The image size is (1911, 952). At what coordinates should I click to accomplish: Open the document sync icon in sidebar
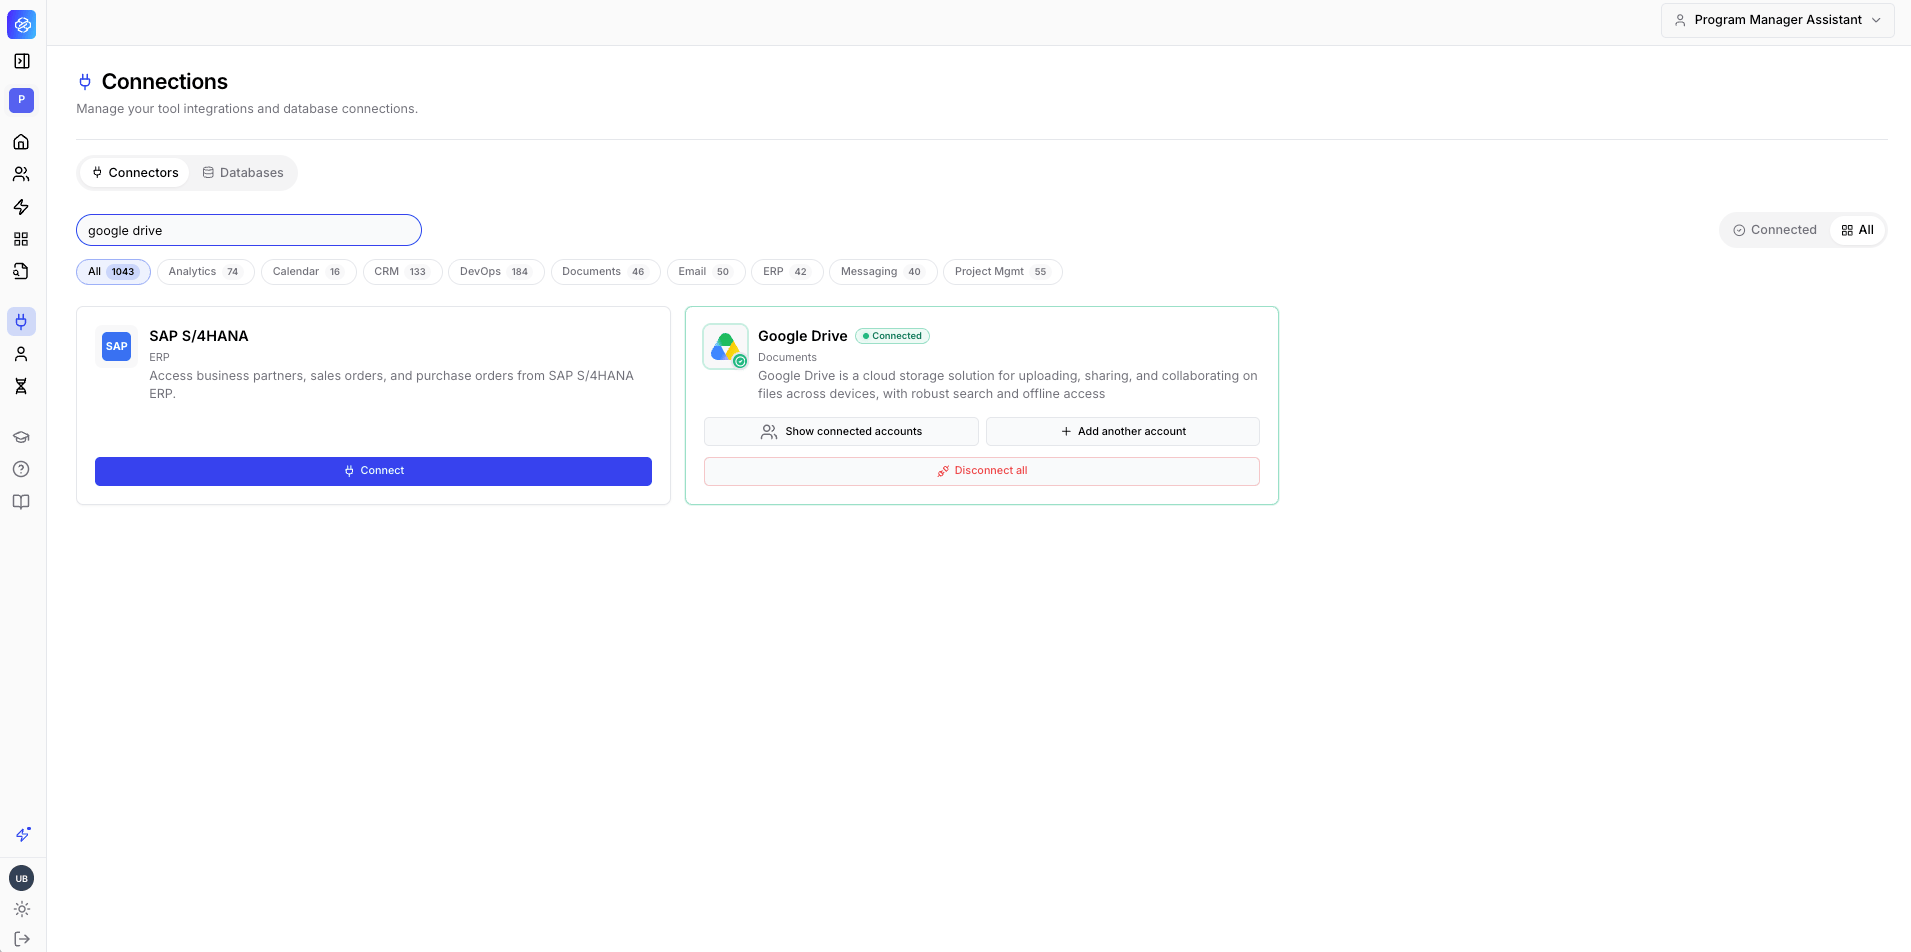tap(21, 271)
